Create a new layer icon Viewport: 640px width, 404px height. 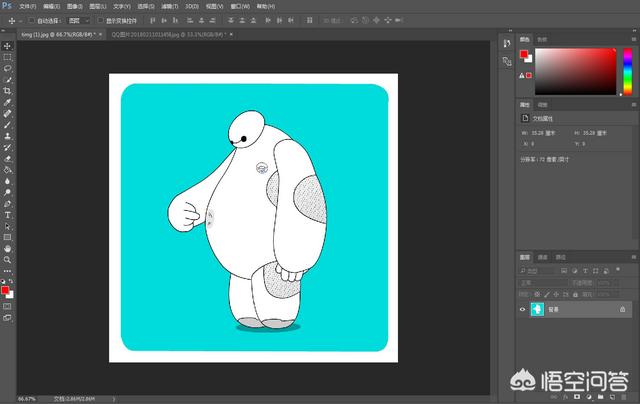[612, 397]
